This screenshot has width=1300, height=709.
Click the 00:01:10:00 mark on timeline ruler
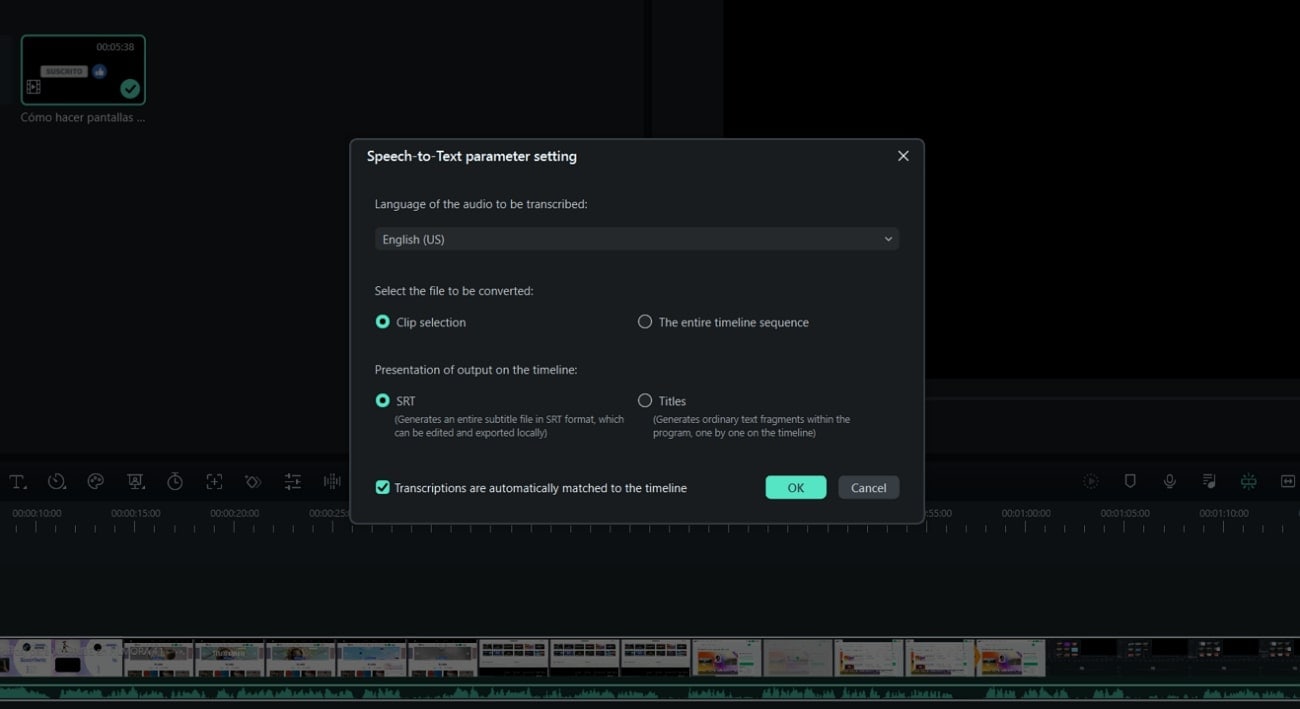point(1224,513)
